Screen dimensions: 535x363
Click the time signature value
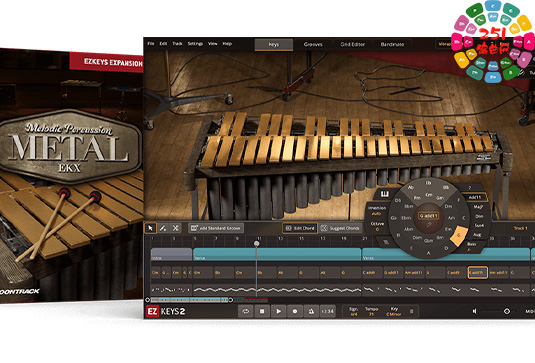(x=354, y=314)
